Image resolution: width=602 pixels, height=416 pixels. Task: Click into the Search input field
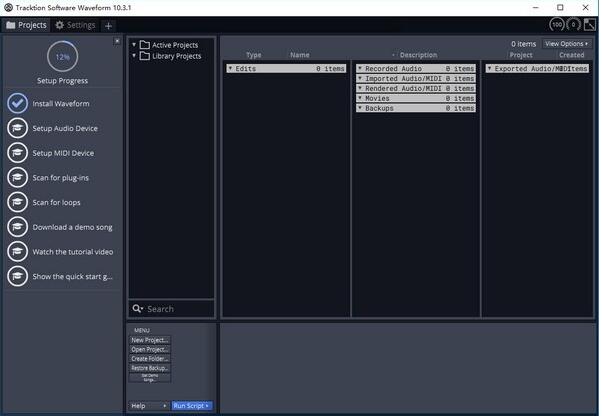point(171,309)
